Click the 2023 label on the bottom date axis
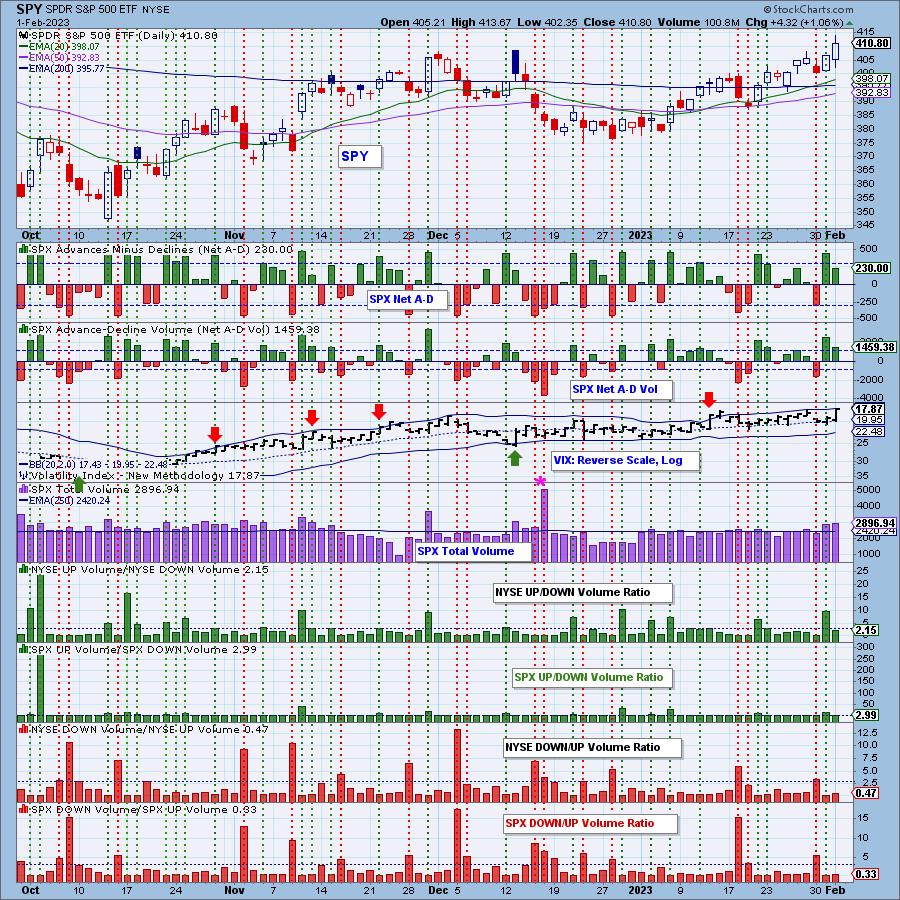Viewport: 900px width, 900px height. coord(640,890)
